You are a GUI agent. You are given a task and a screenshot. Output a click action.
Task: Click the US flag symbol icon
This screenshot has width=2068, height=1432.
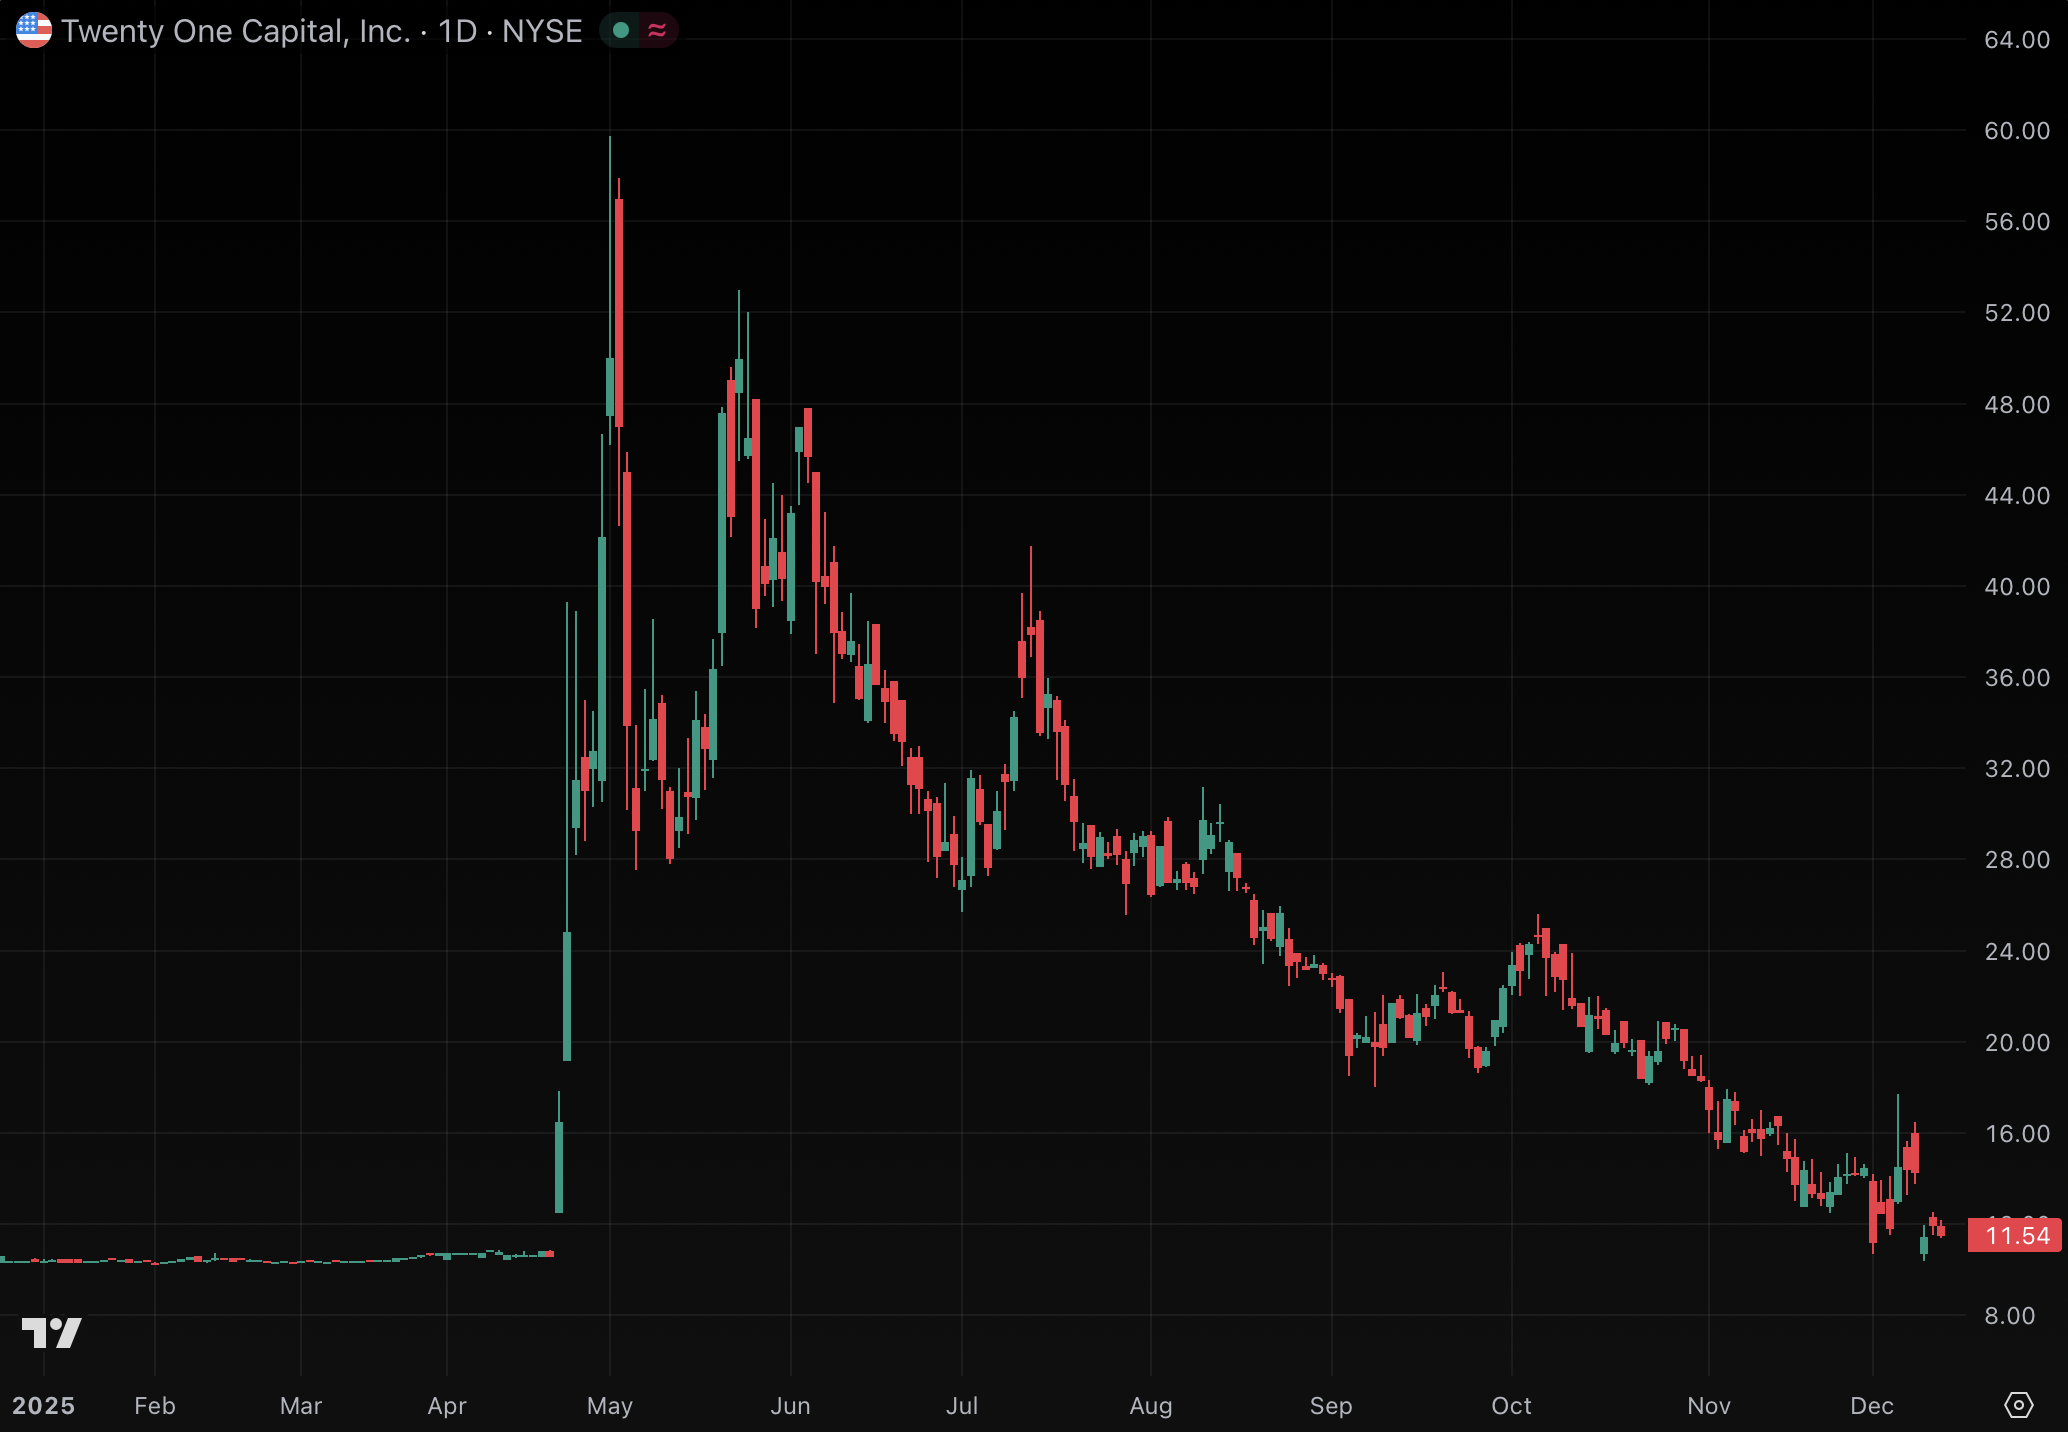(34, 30)
